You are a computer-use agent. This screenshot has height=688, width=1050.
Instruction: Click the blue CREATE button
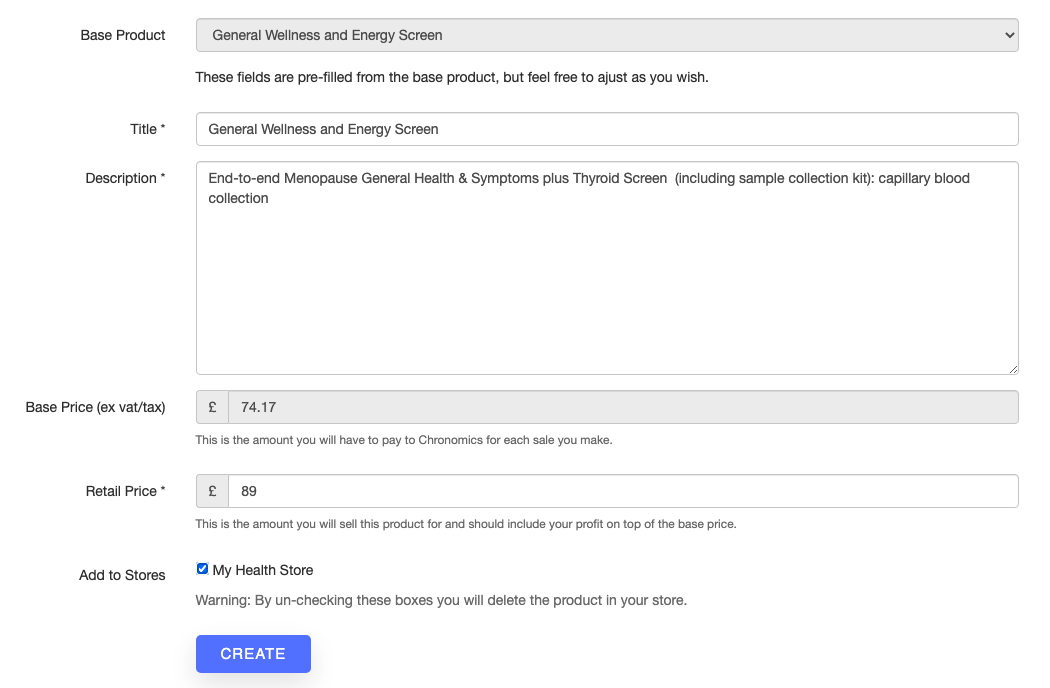tap(253, 654)
